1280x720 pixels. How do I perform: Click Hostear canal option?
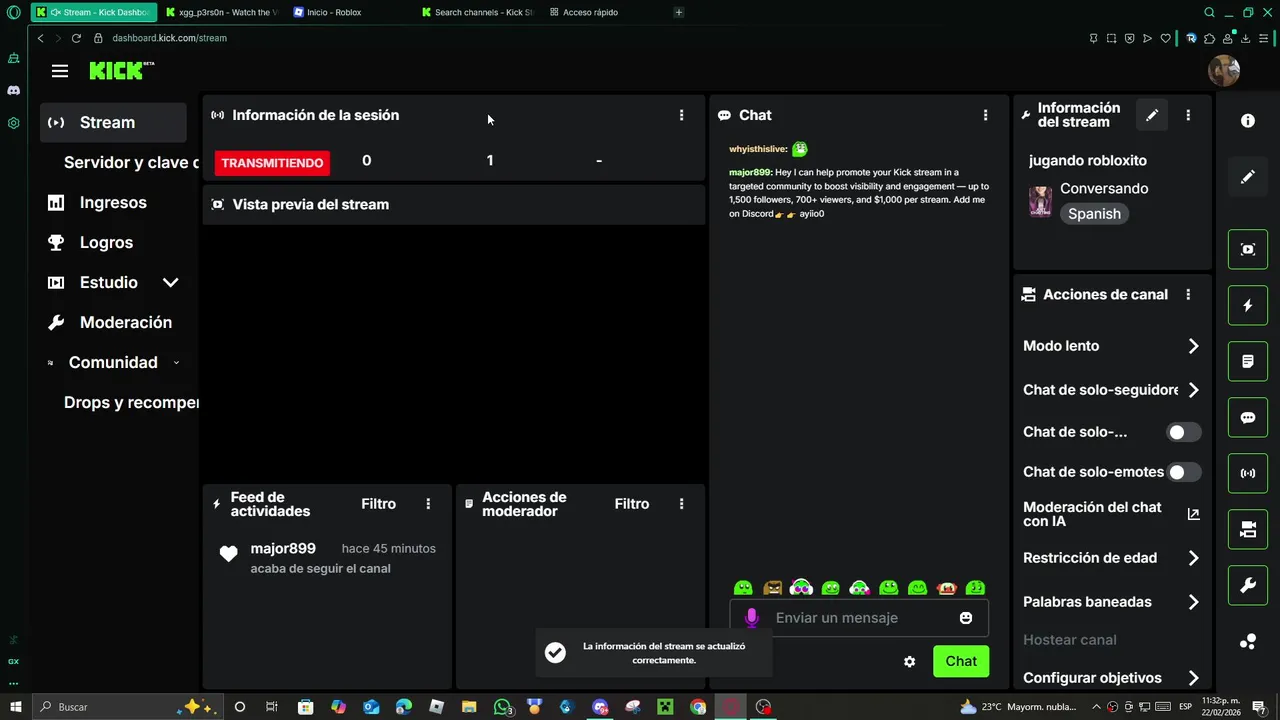[1070, 640]
